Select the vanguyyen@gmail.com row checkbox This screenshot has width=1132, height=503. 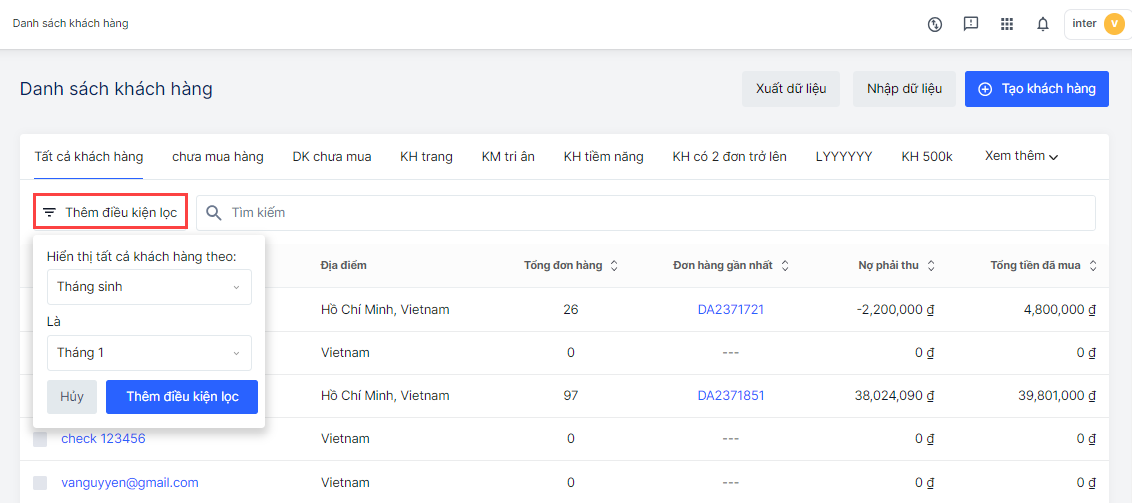point(40,483)
